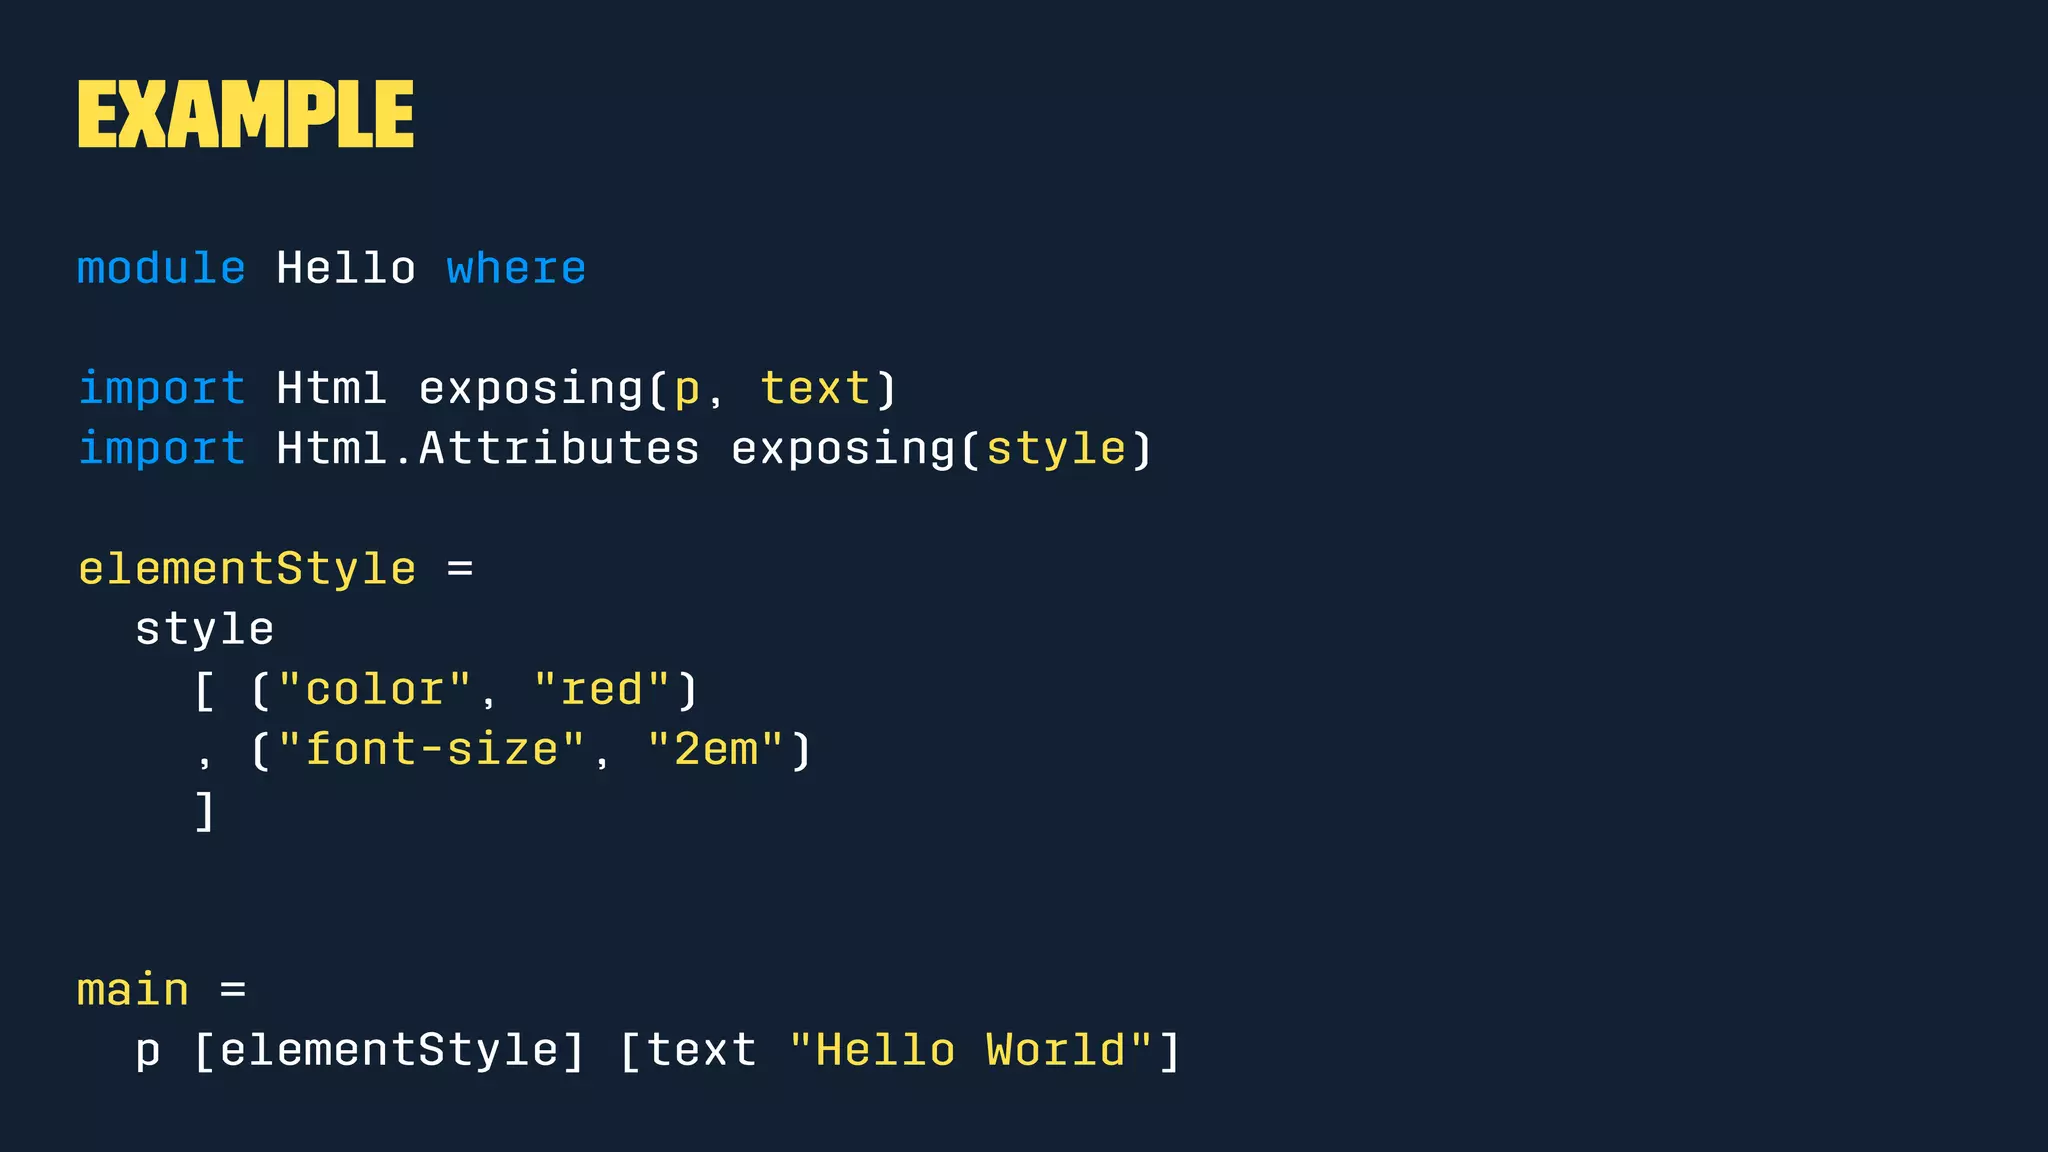Click the "font-size" string literal

pyautogui.click(x=431, y=750)
